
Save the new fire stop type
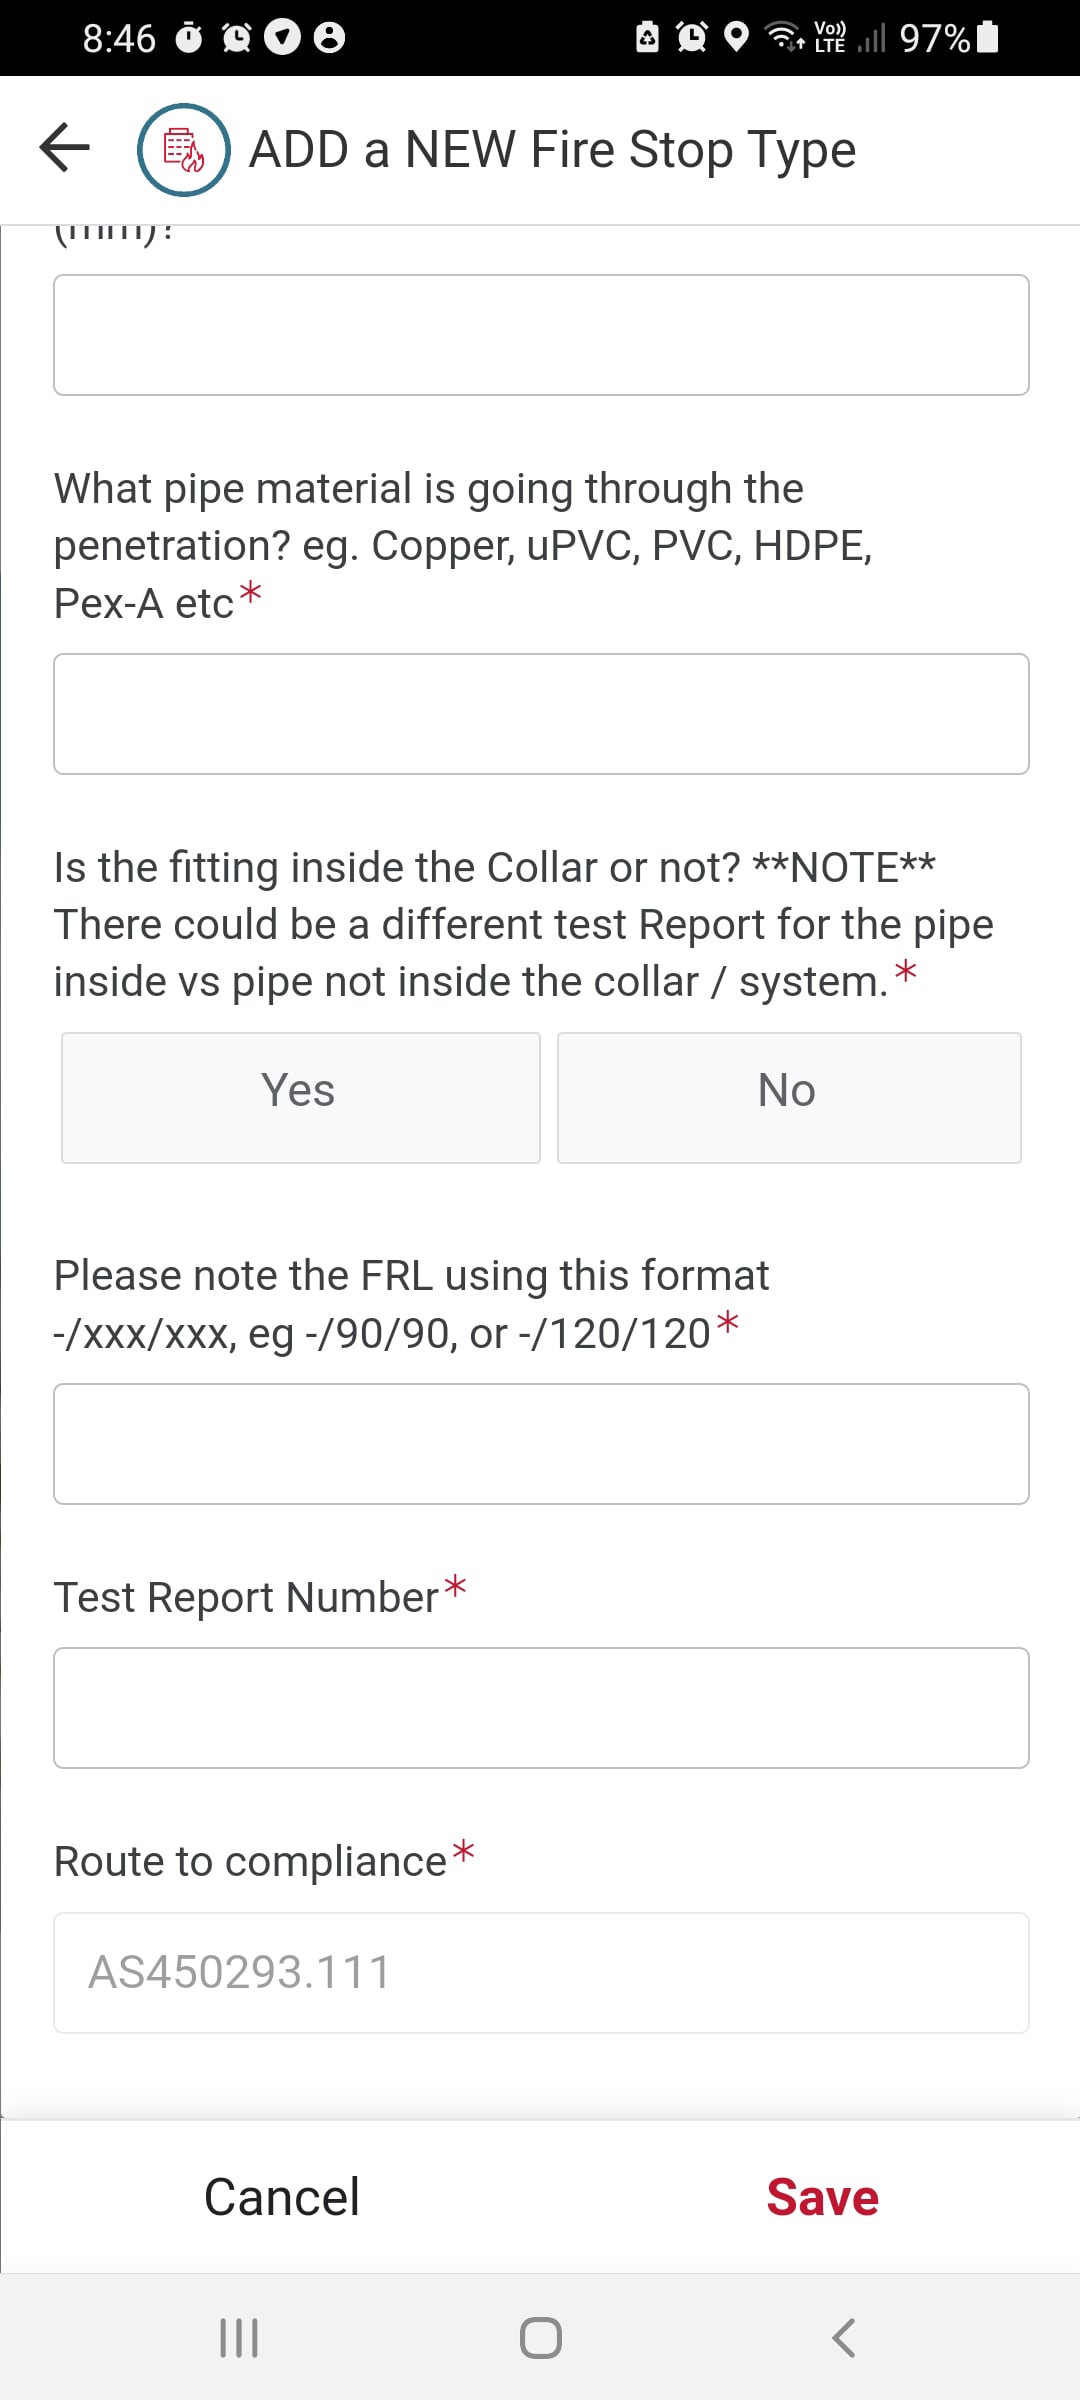click(822, 2197)
